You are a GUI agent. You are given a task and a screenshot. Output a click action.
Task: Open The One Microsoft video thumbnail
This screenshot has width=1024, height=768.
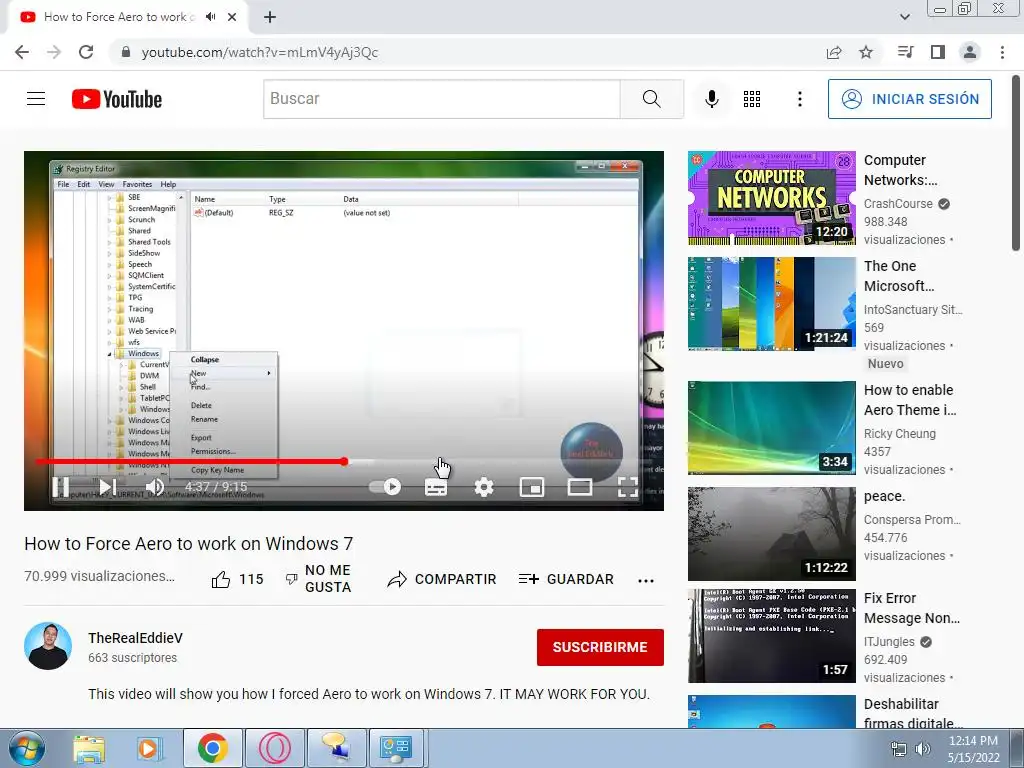coord(771,304)
